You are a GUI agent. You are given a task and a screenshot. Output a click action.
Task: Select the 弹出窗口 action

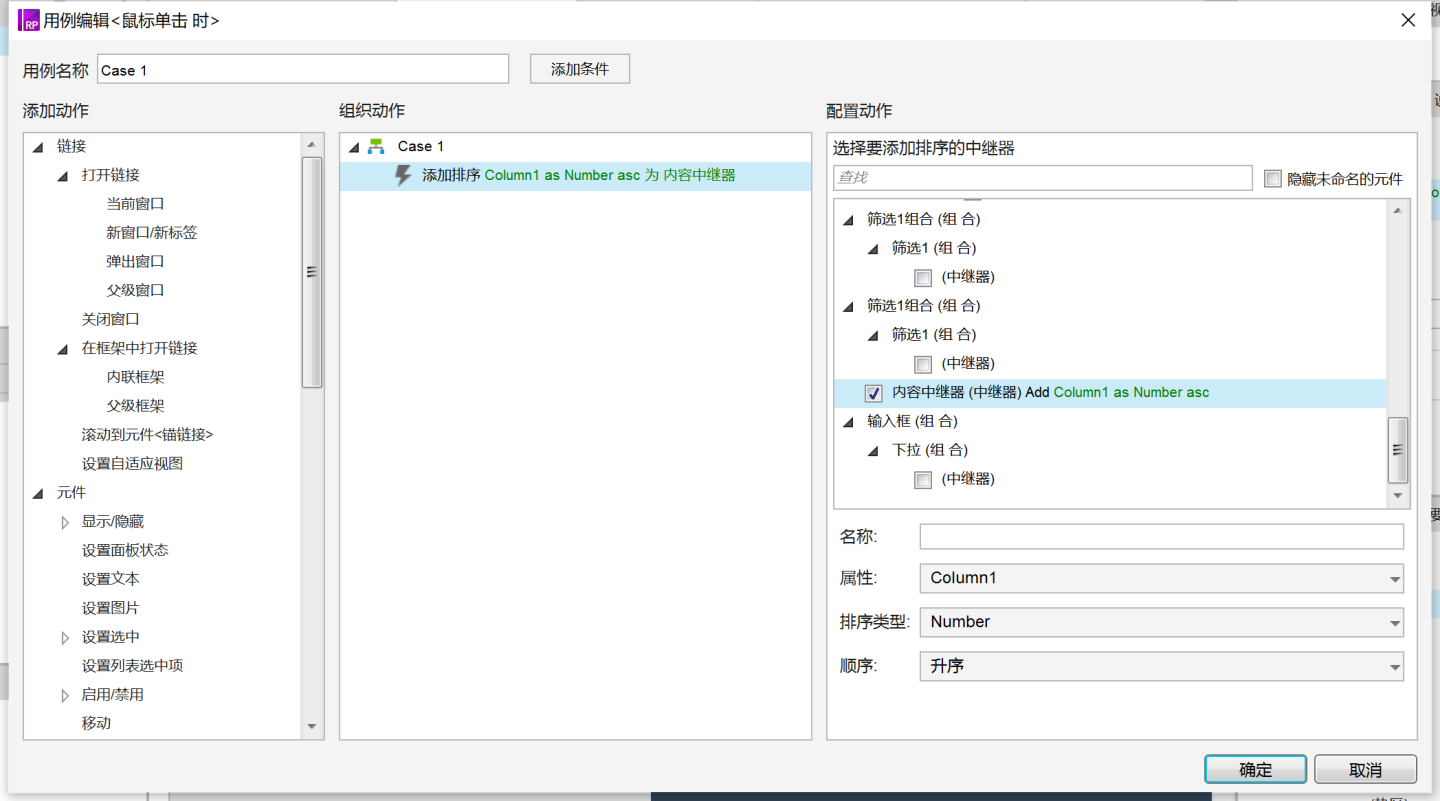135,262
